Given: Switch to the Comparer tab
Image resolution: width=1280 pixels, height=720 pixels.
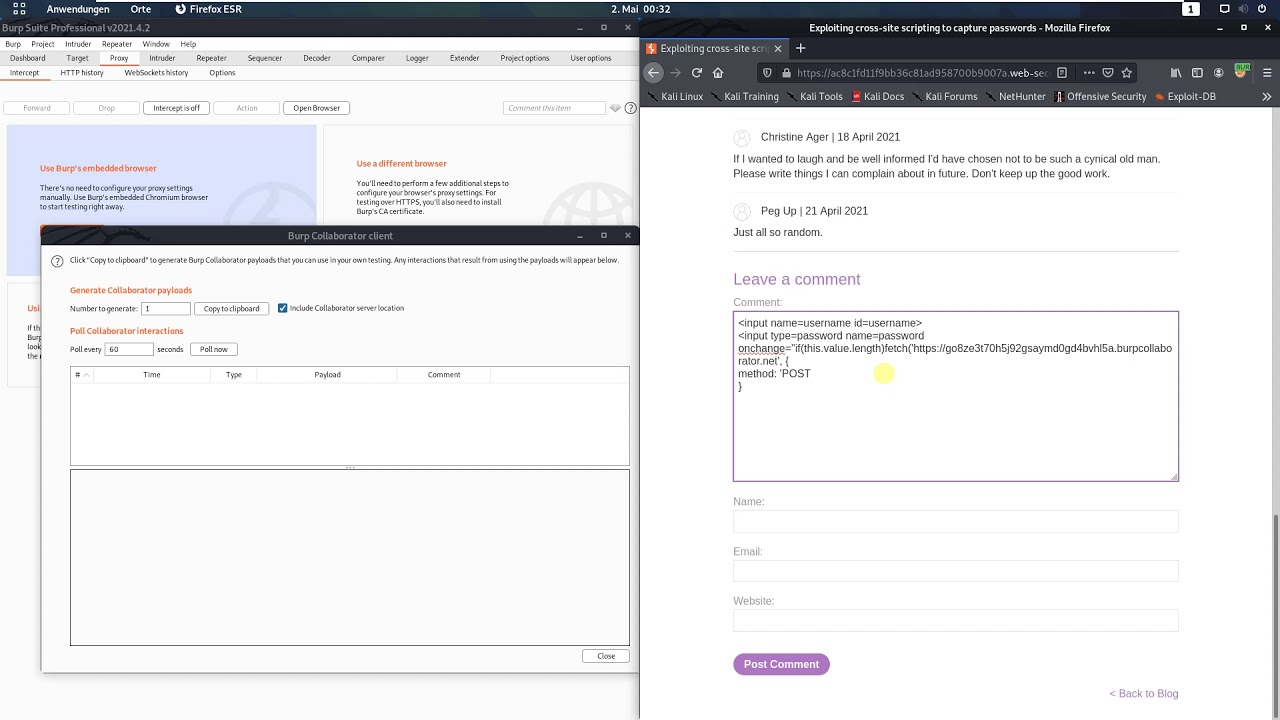Looking at the screenshot, I should (x=368, y=58).
